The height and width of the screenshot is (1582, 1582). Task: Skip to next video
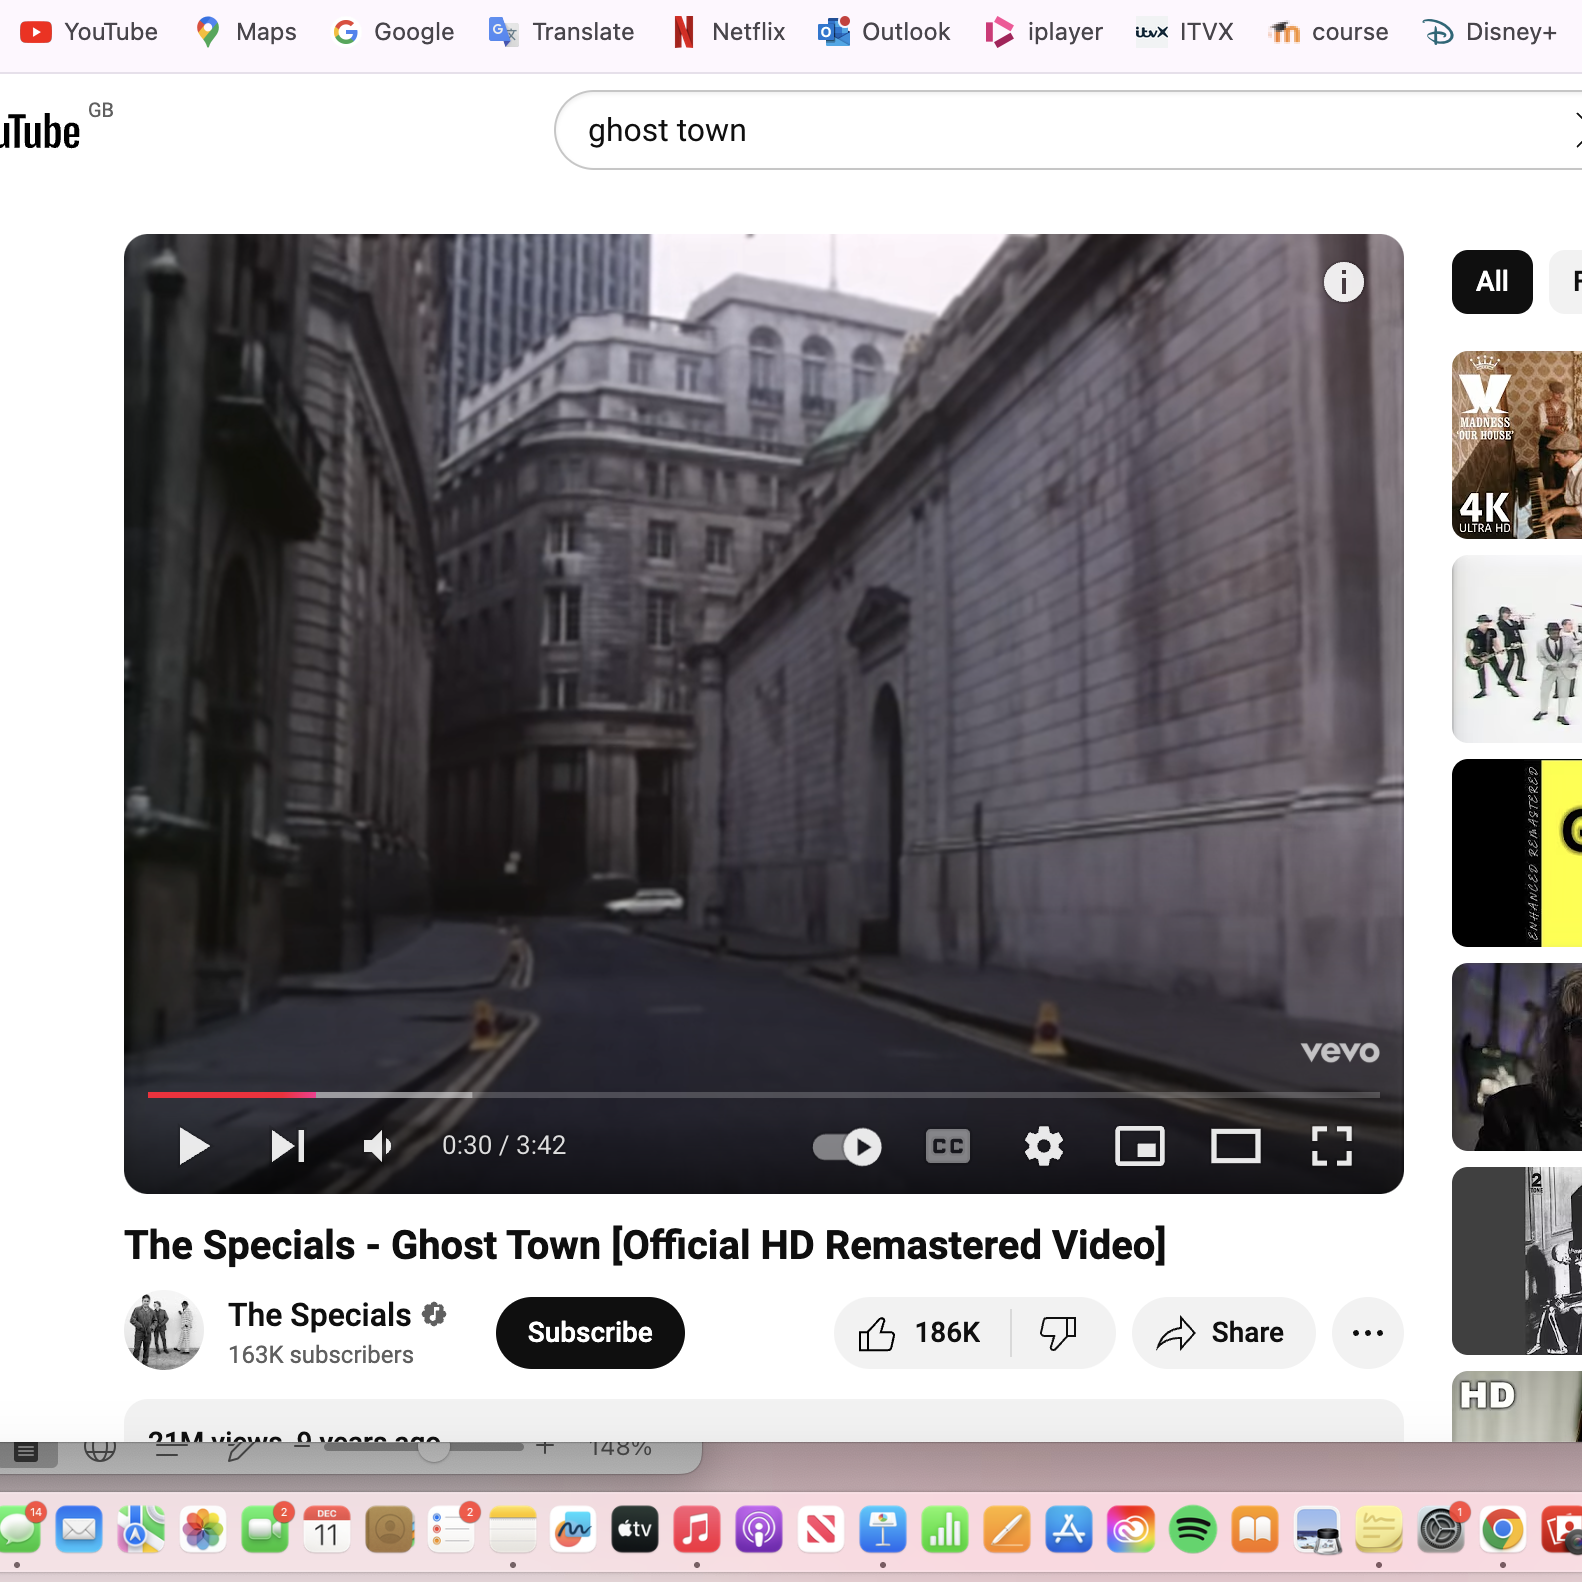click(288, 1146)
